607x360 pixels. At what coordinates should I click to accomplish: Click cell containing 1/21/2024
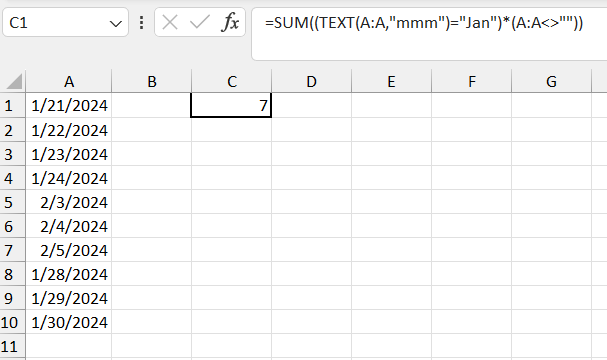tap(69, 105)
